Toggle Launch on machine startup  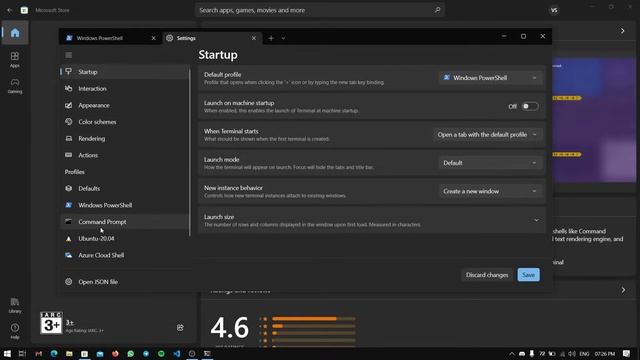pyautogui.click(x=530, y=107)
